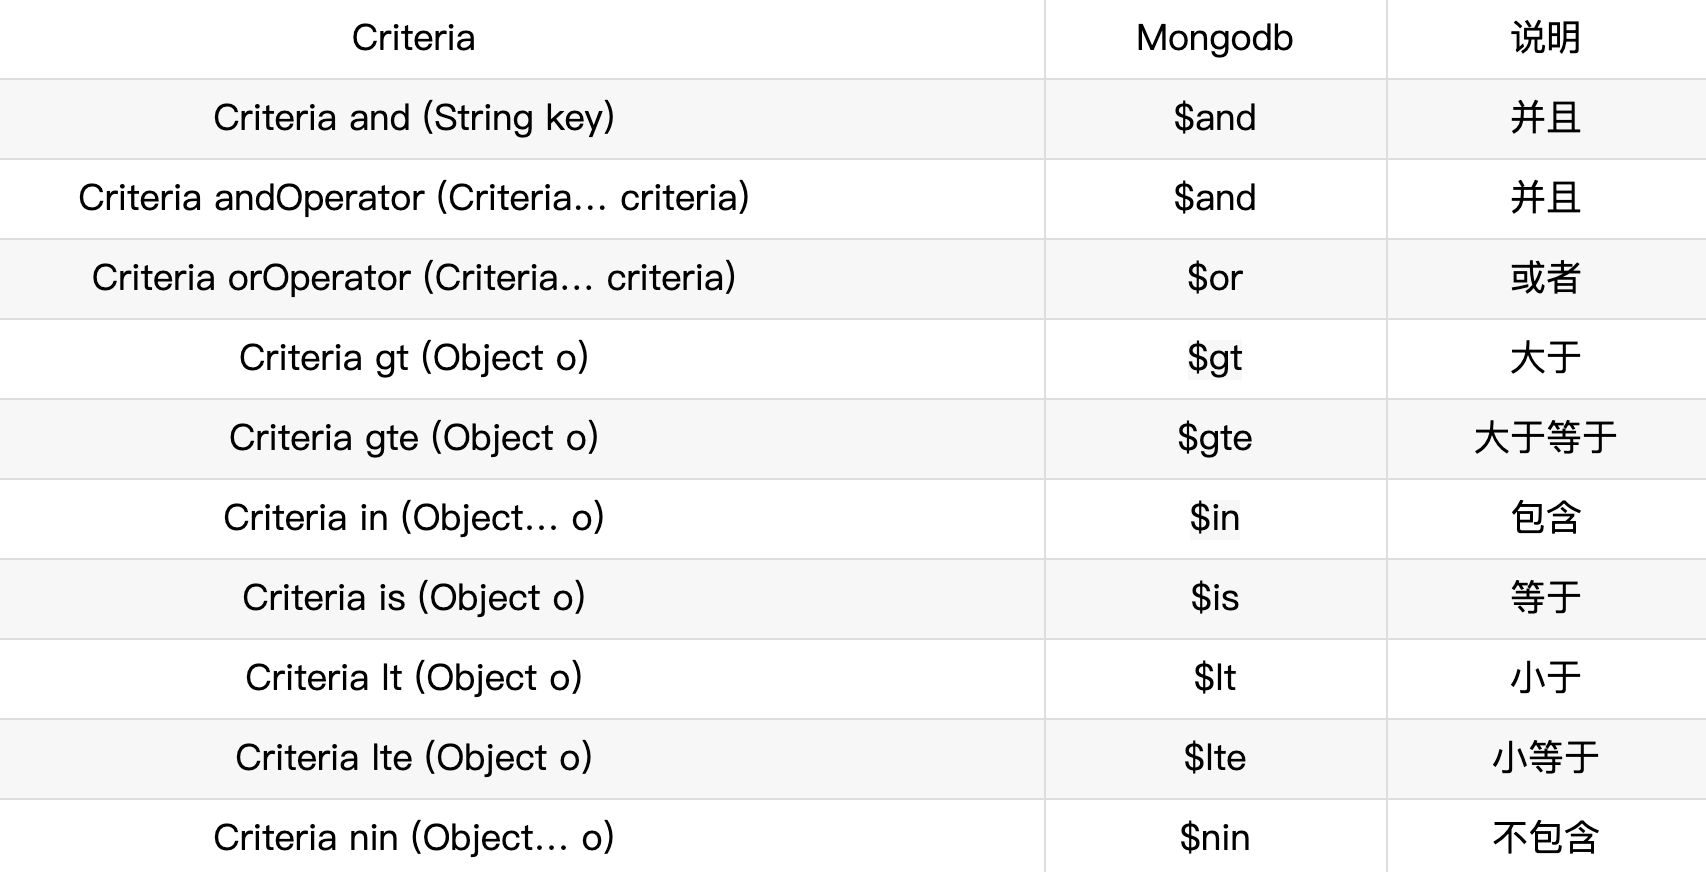Click the $lte operator cell
Screen dimensions: 1706x872
pyautogui.click(x=1215, y=759)
